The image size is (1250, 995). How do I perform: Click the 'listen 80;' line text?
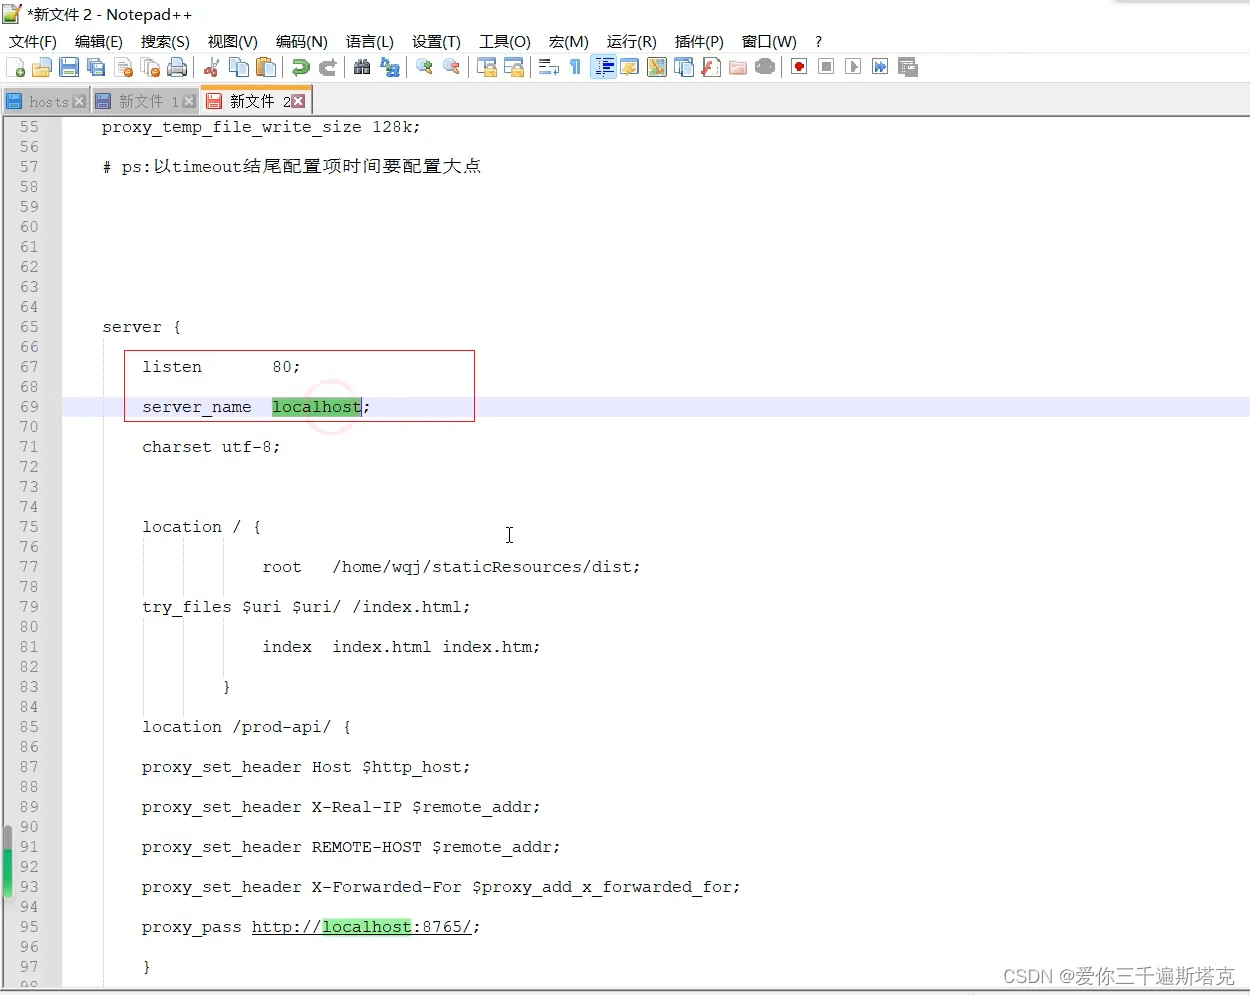(221, 367)
